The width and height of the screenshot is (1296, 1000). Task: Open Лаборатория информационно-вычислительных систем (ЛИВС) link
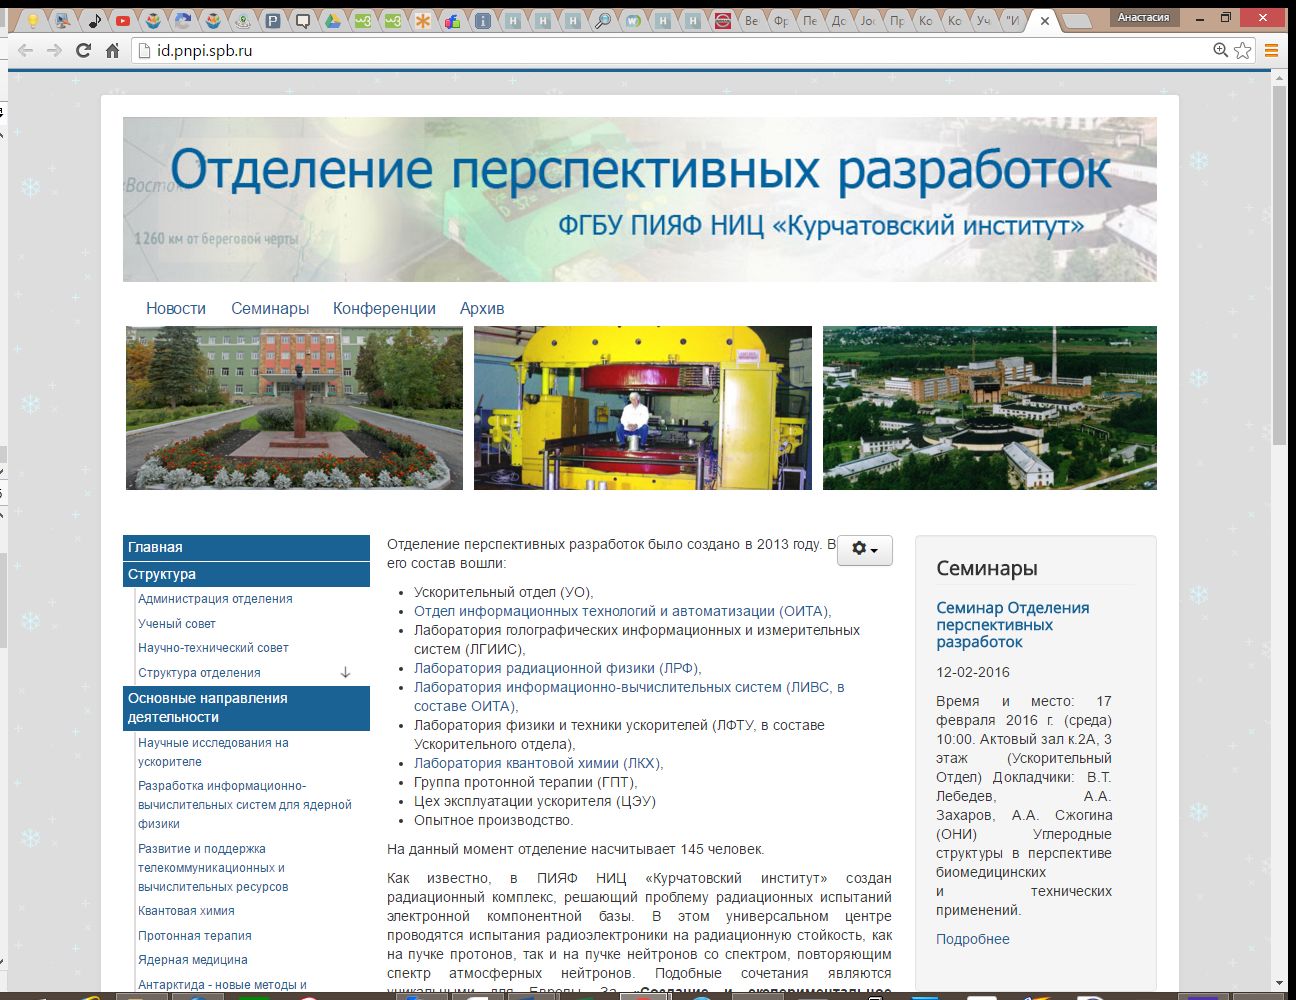(x=629, y=696)
